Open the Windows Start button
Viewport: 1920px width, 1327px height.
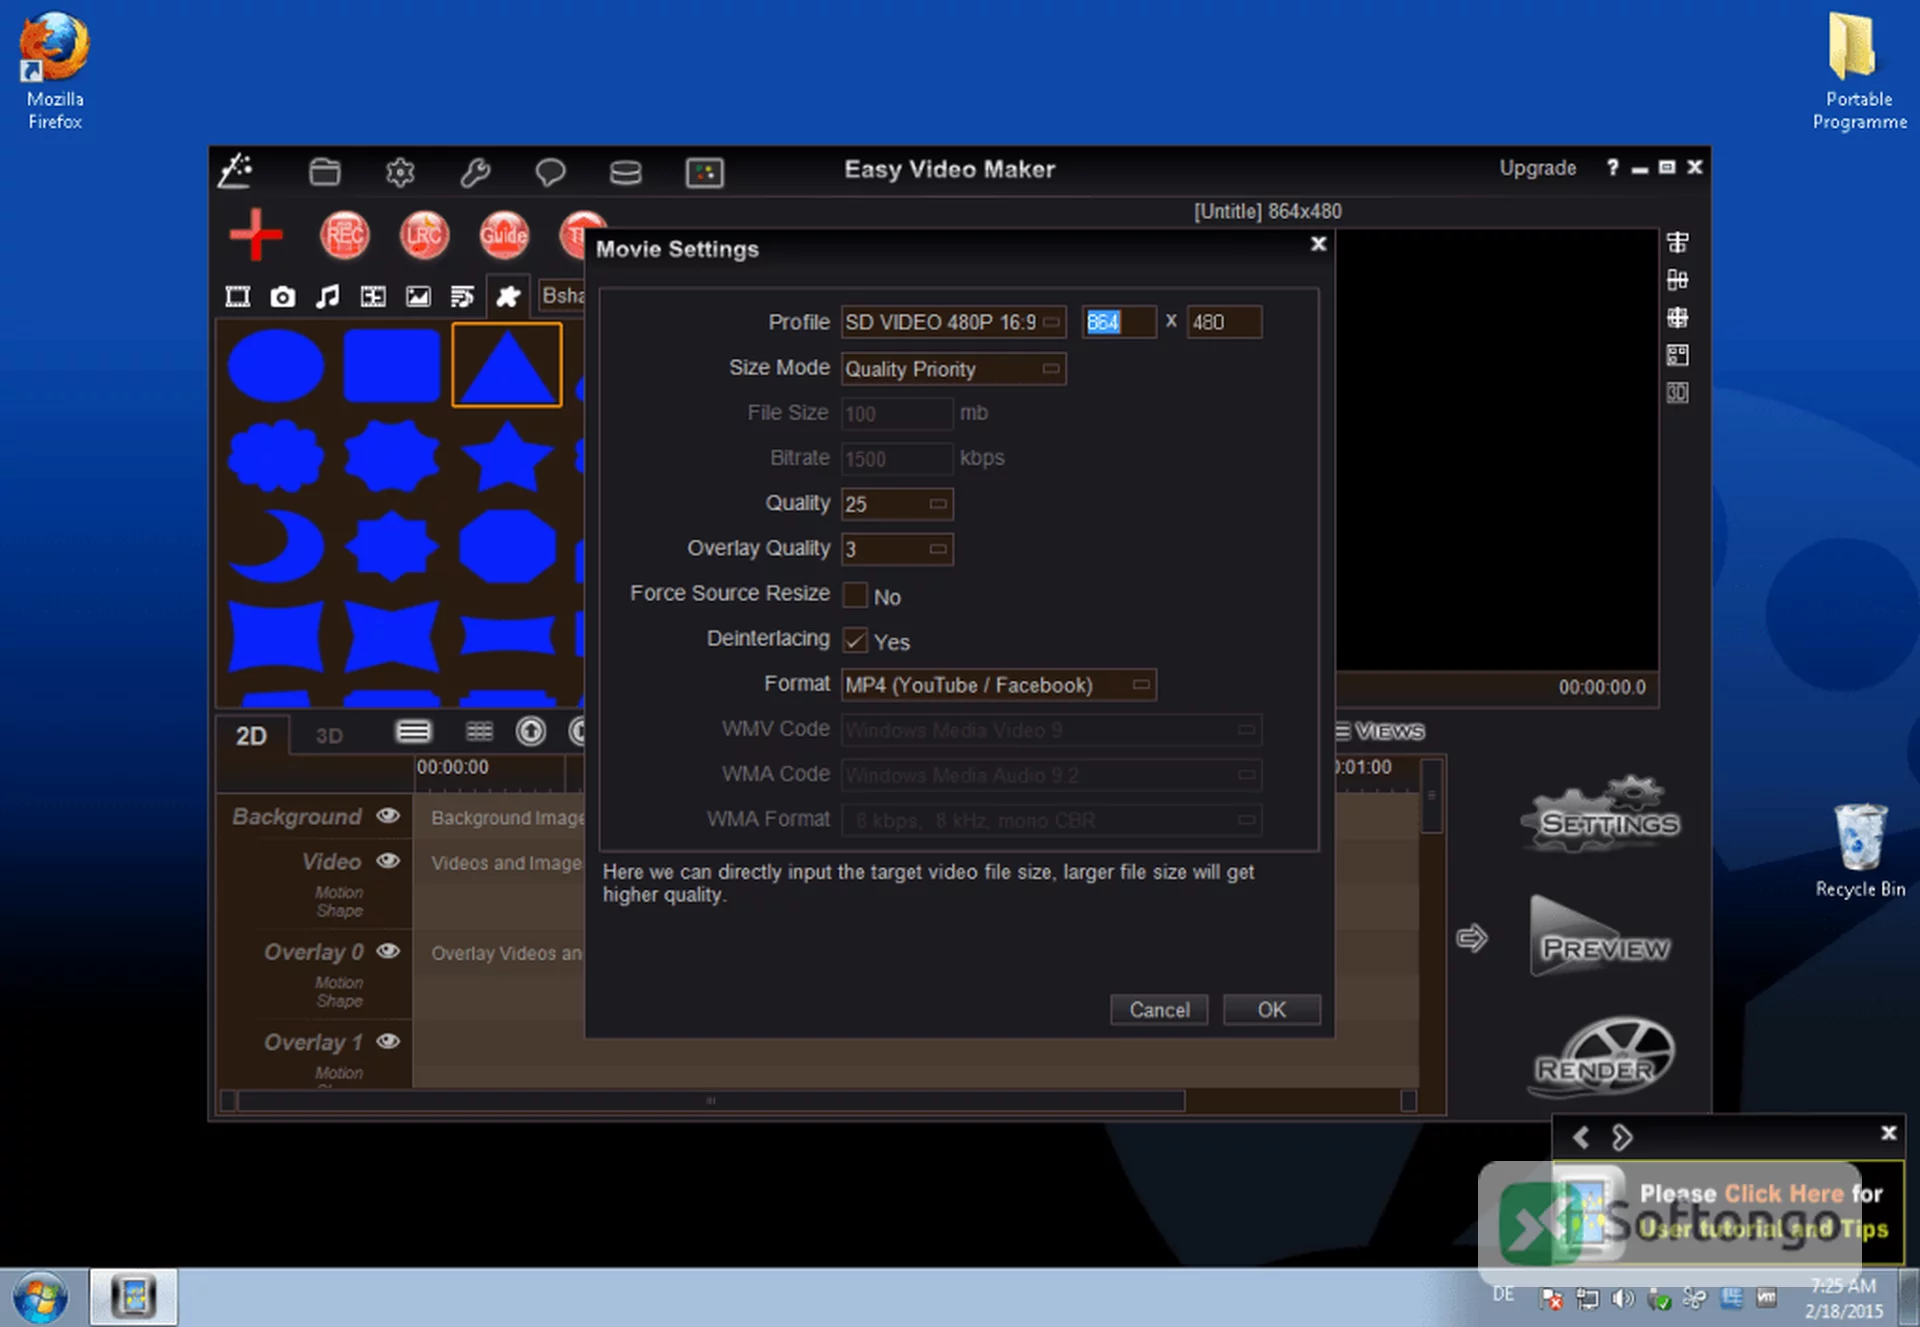tap(41, 1298)
